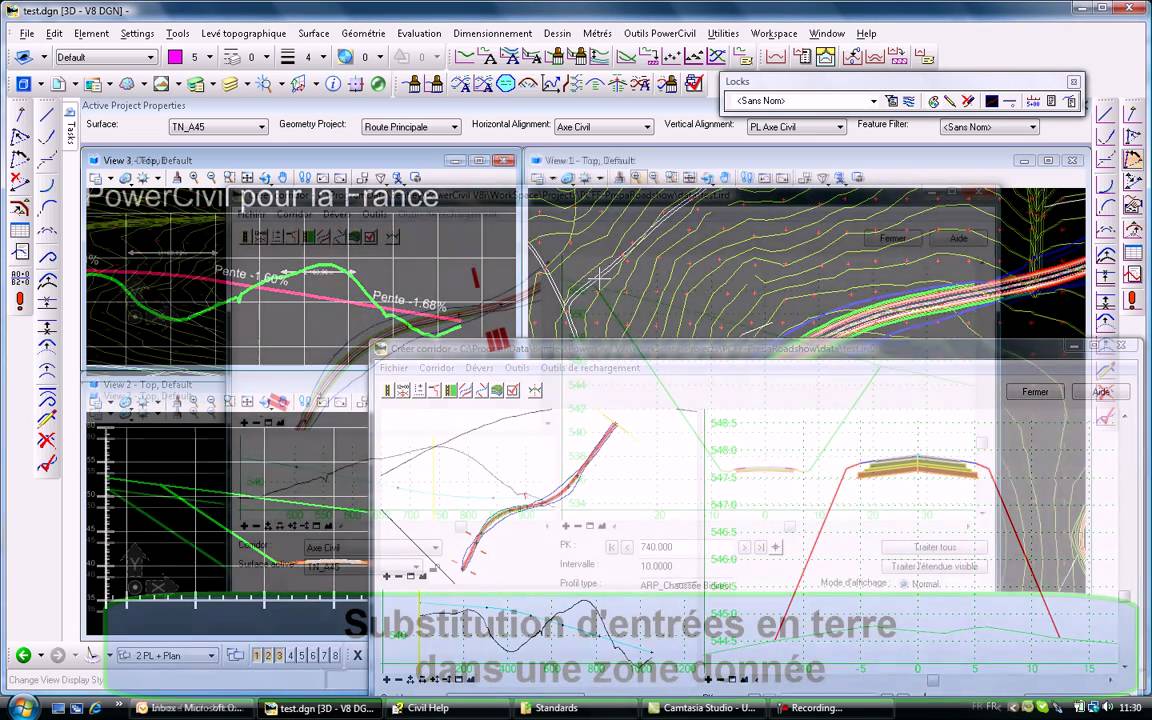Viewport: 1152px width, 720px height.
Task: Click the table grid icon in left toolbox
Action: pyautogui.click(x=20, y=230)
